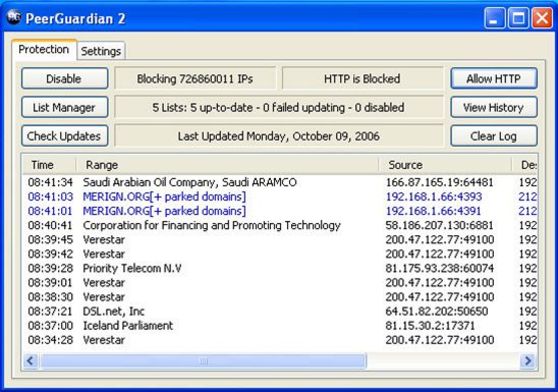The height and width of the screenshot is (392, 558).
Task: Click the 08:37:00 time cell
Action: [x=50, y=325]
